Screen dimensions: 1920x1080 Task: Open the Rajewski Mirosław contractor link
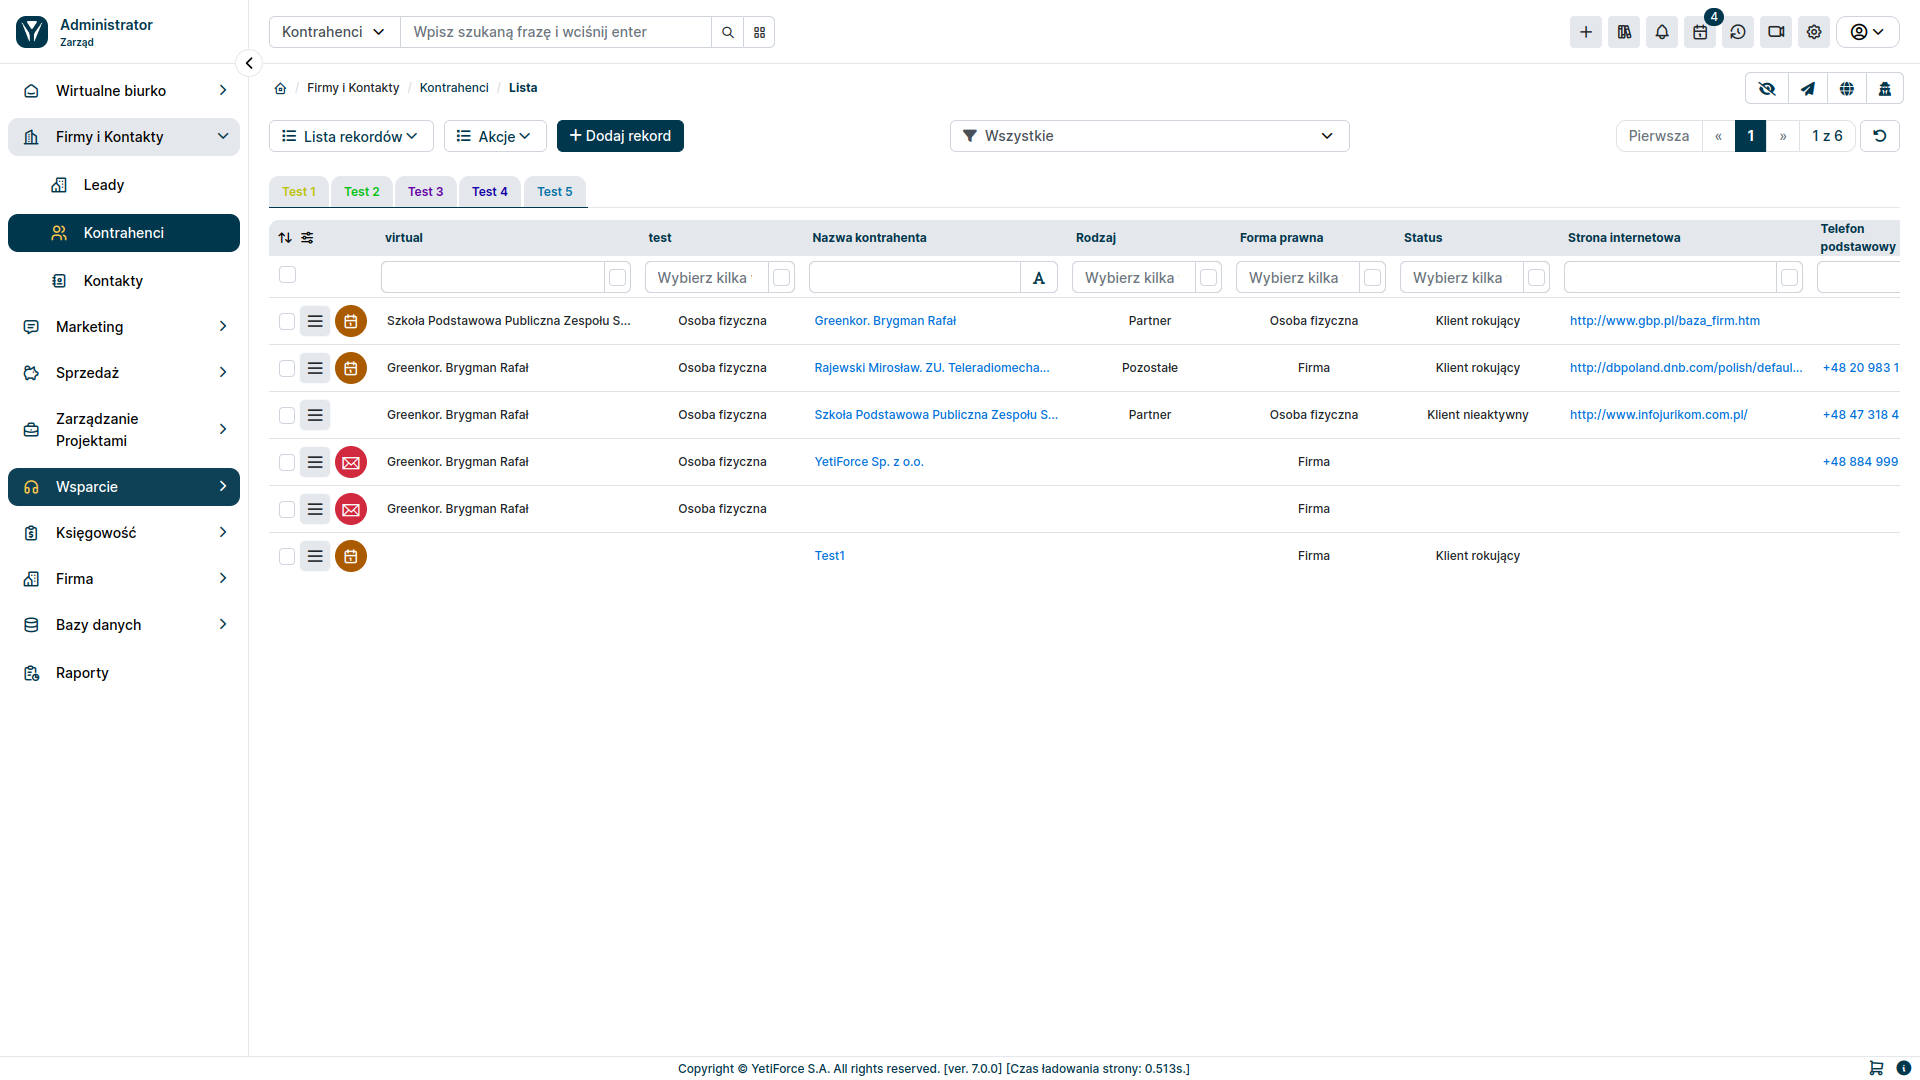click(932, 368)
